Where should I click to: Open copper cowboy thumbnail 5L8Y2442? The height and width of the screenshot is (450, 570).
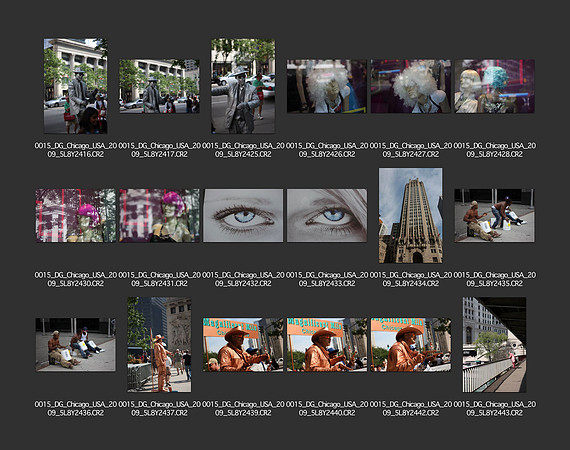click(411, 345)
